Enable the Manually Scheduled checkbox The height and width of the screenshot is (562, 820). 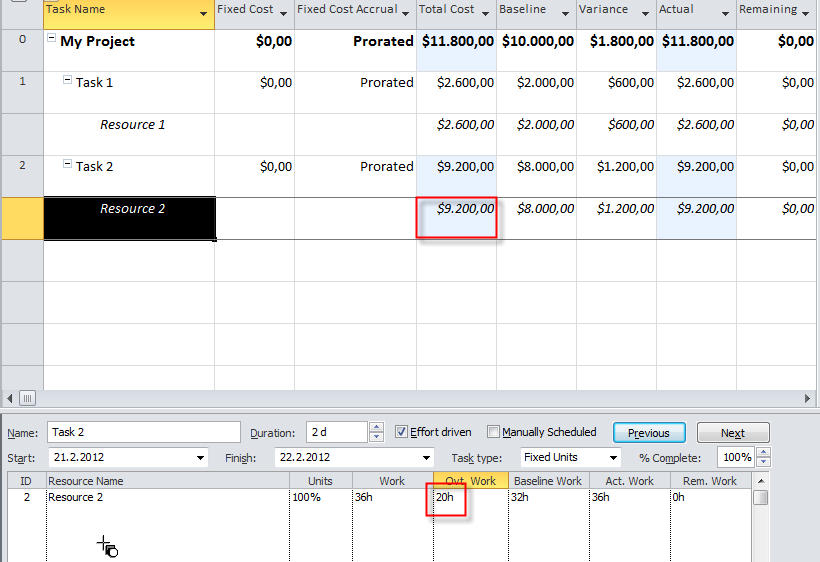point(493,433)
